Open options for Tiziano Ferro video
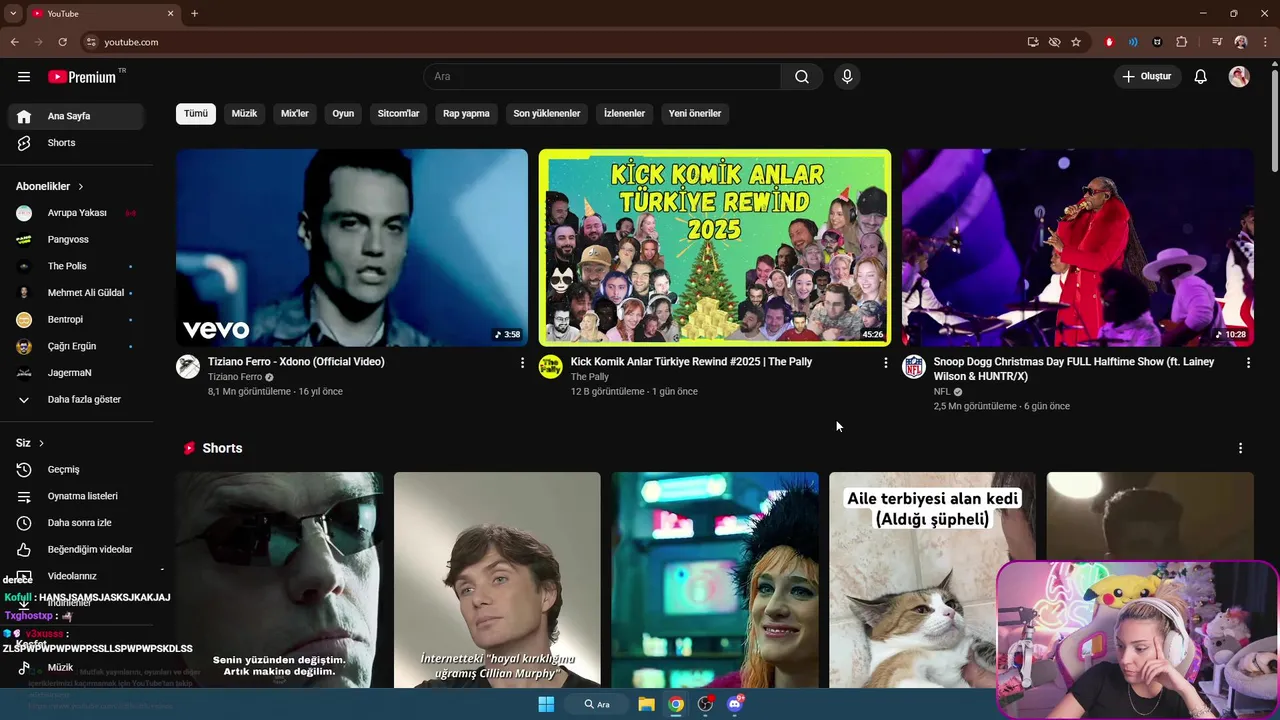Image resolution: width=1280 pixels, height=720 pixels. tap(522, 363)
